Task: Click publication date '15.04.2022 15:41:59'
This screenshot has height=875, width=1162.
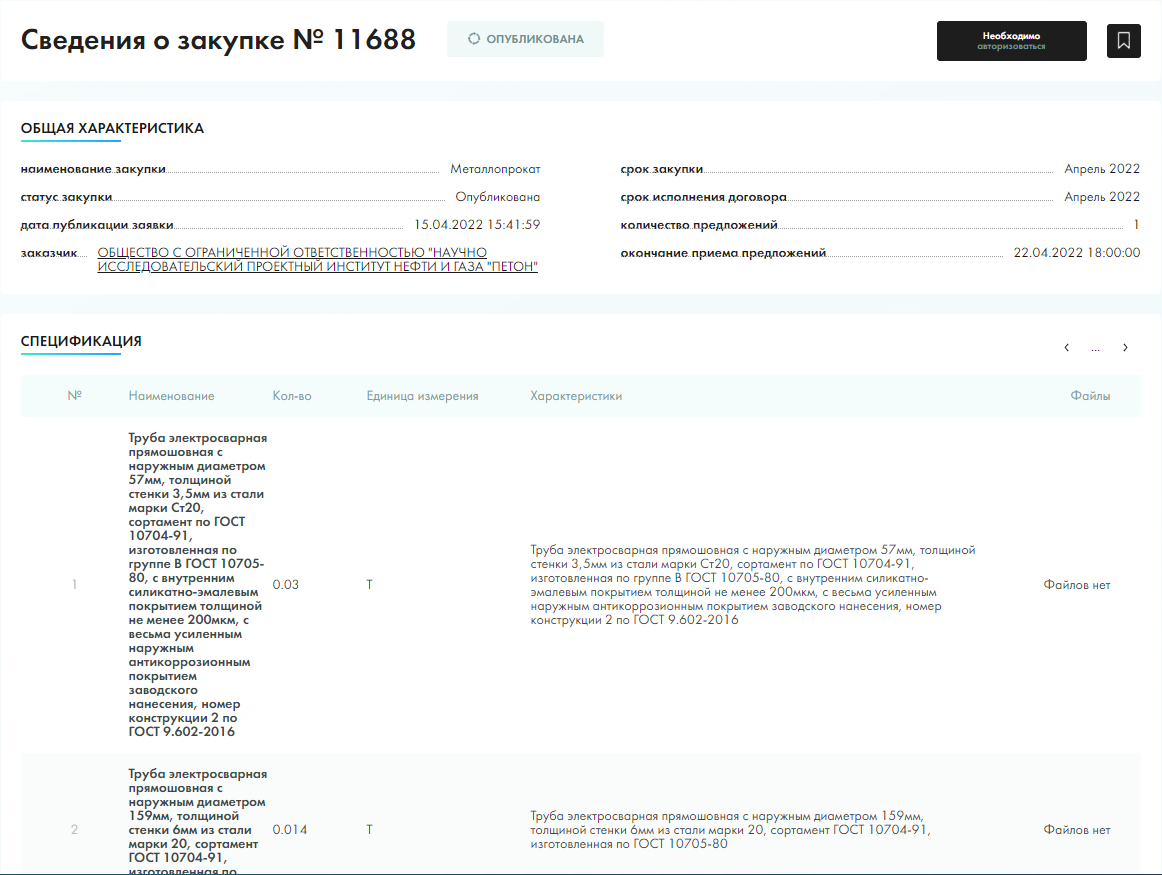Action: (x=477, y=224)
